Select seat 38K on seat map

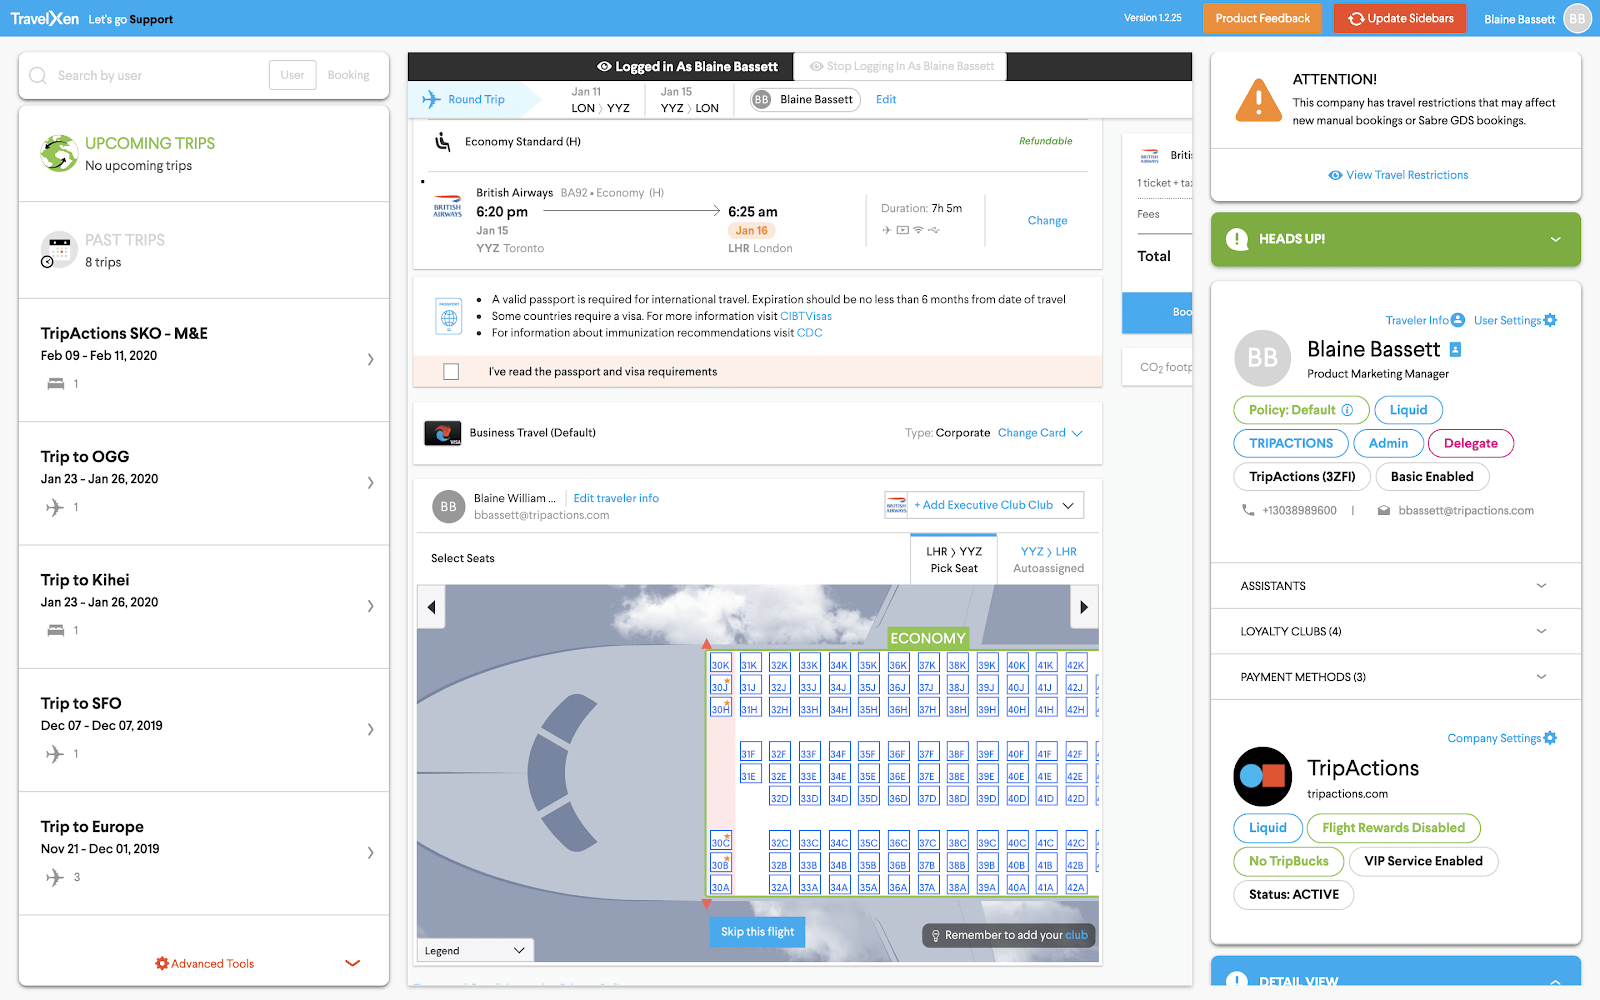point(957,664)
